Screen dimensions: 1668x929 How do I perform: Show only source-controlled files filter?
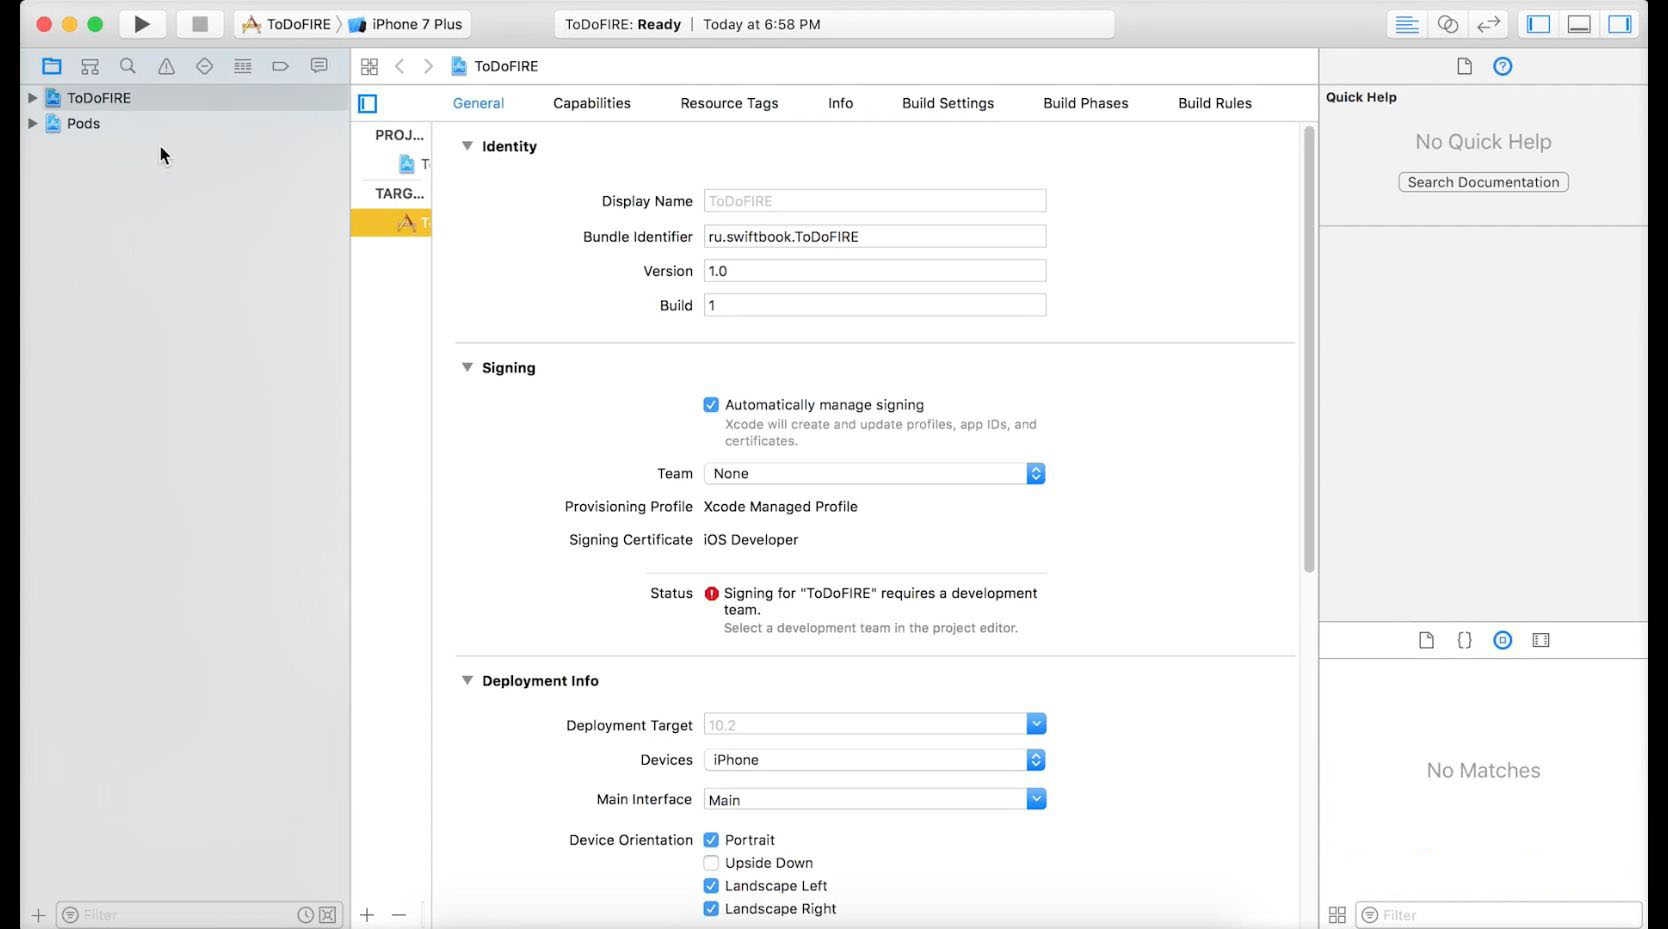(x=327, y=915)
